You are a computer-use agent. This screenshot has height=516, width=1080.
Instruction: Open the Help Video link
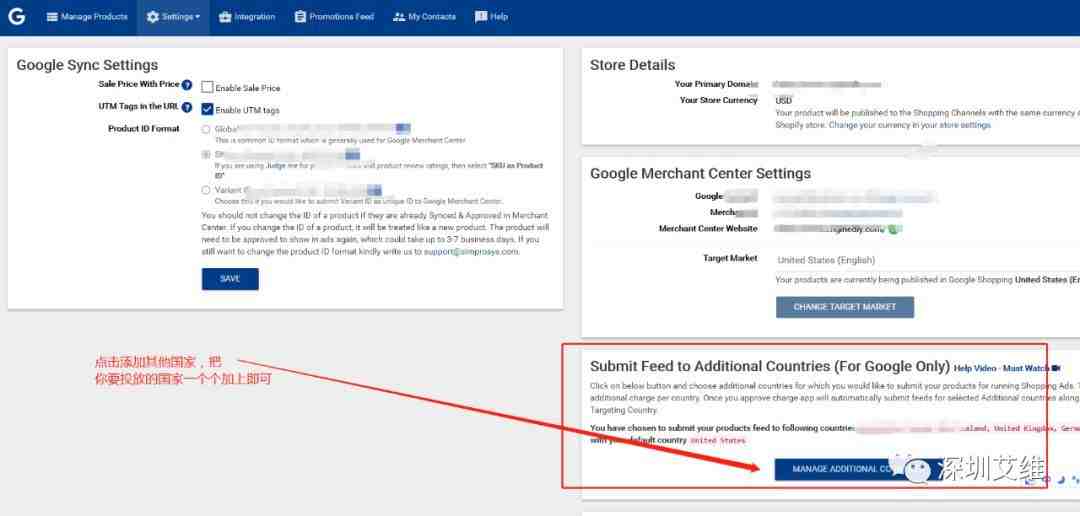[976, 368]
